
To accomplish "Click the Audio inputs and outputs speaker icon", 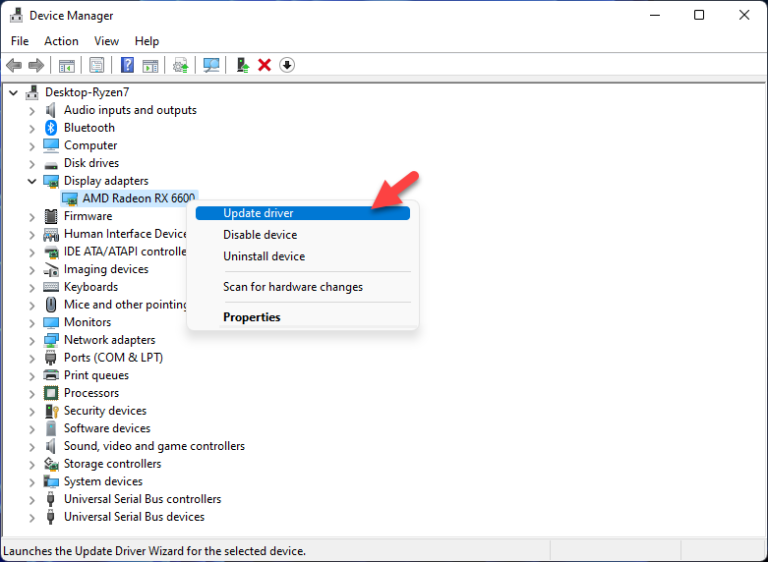I will 50,110.
